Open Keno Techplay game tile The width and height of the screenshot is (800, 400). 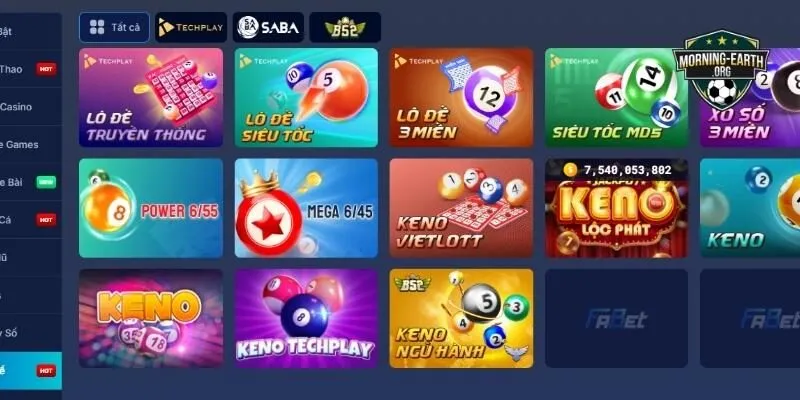click(306, 318)
